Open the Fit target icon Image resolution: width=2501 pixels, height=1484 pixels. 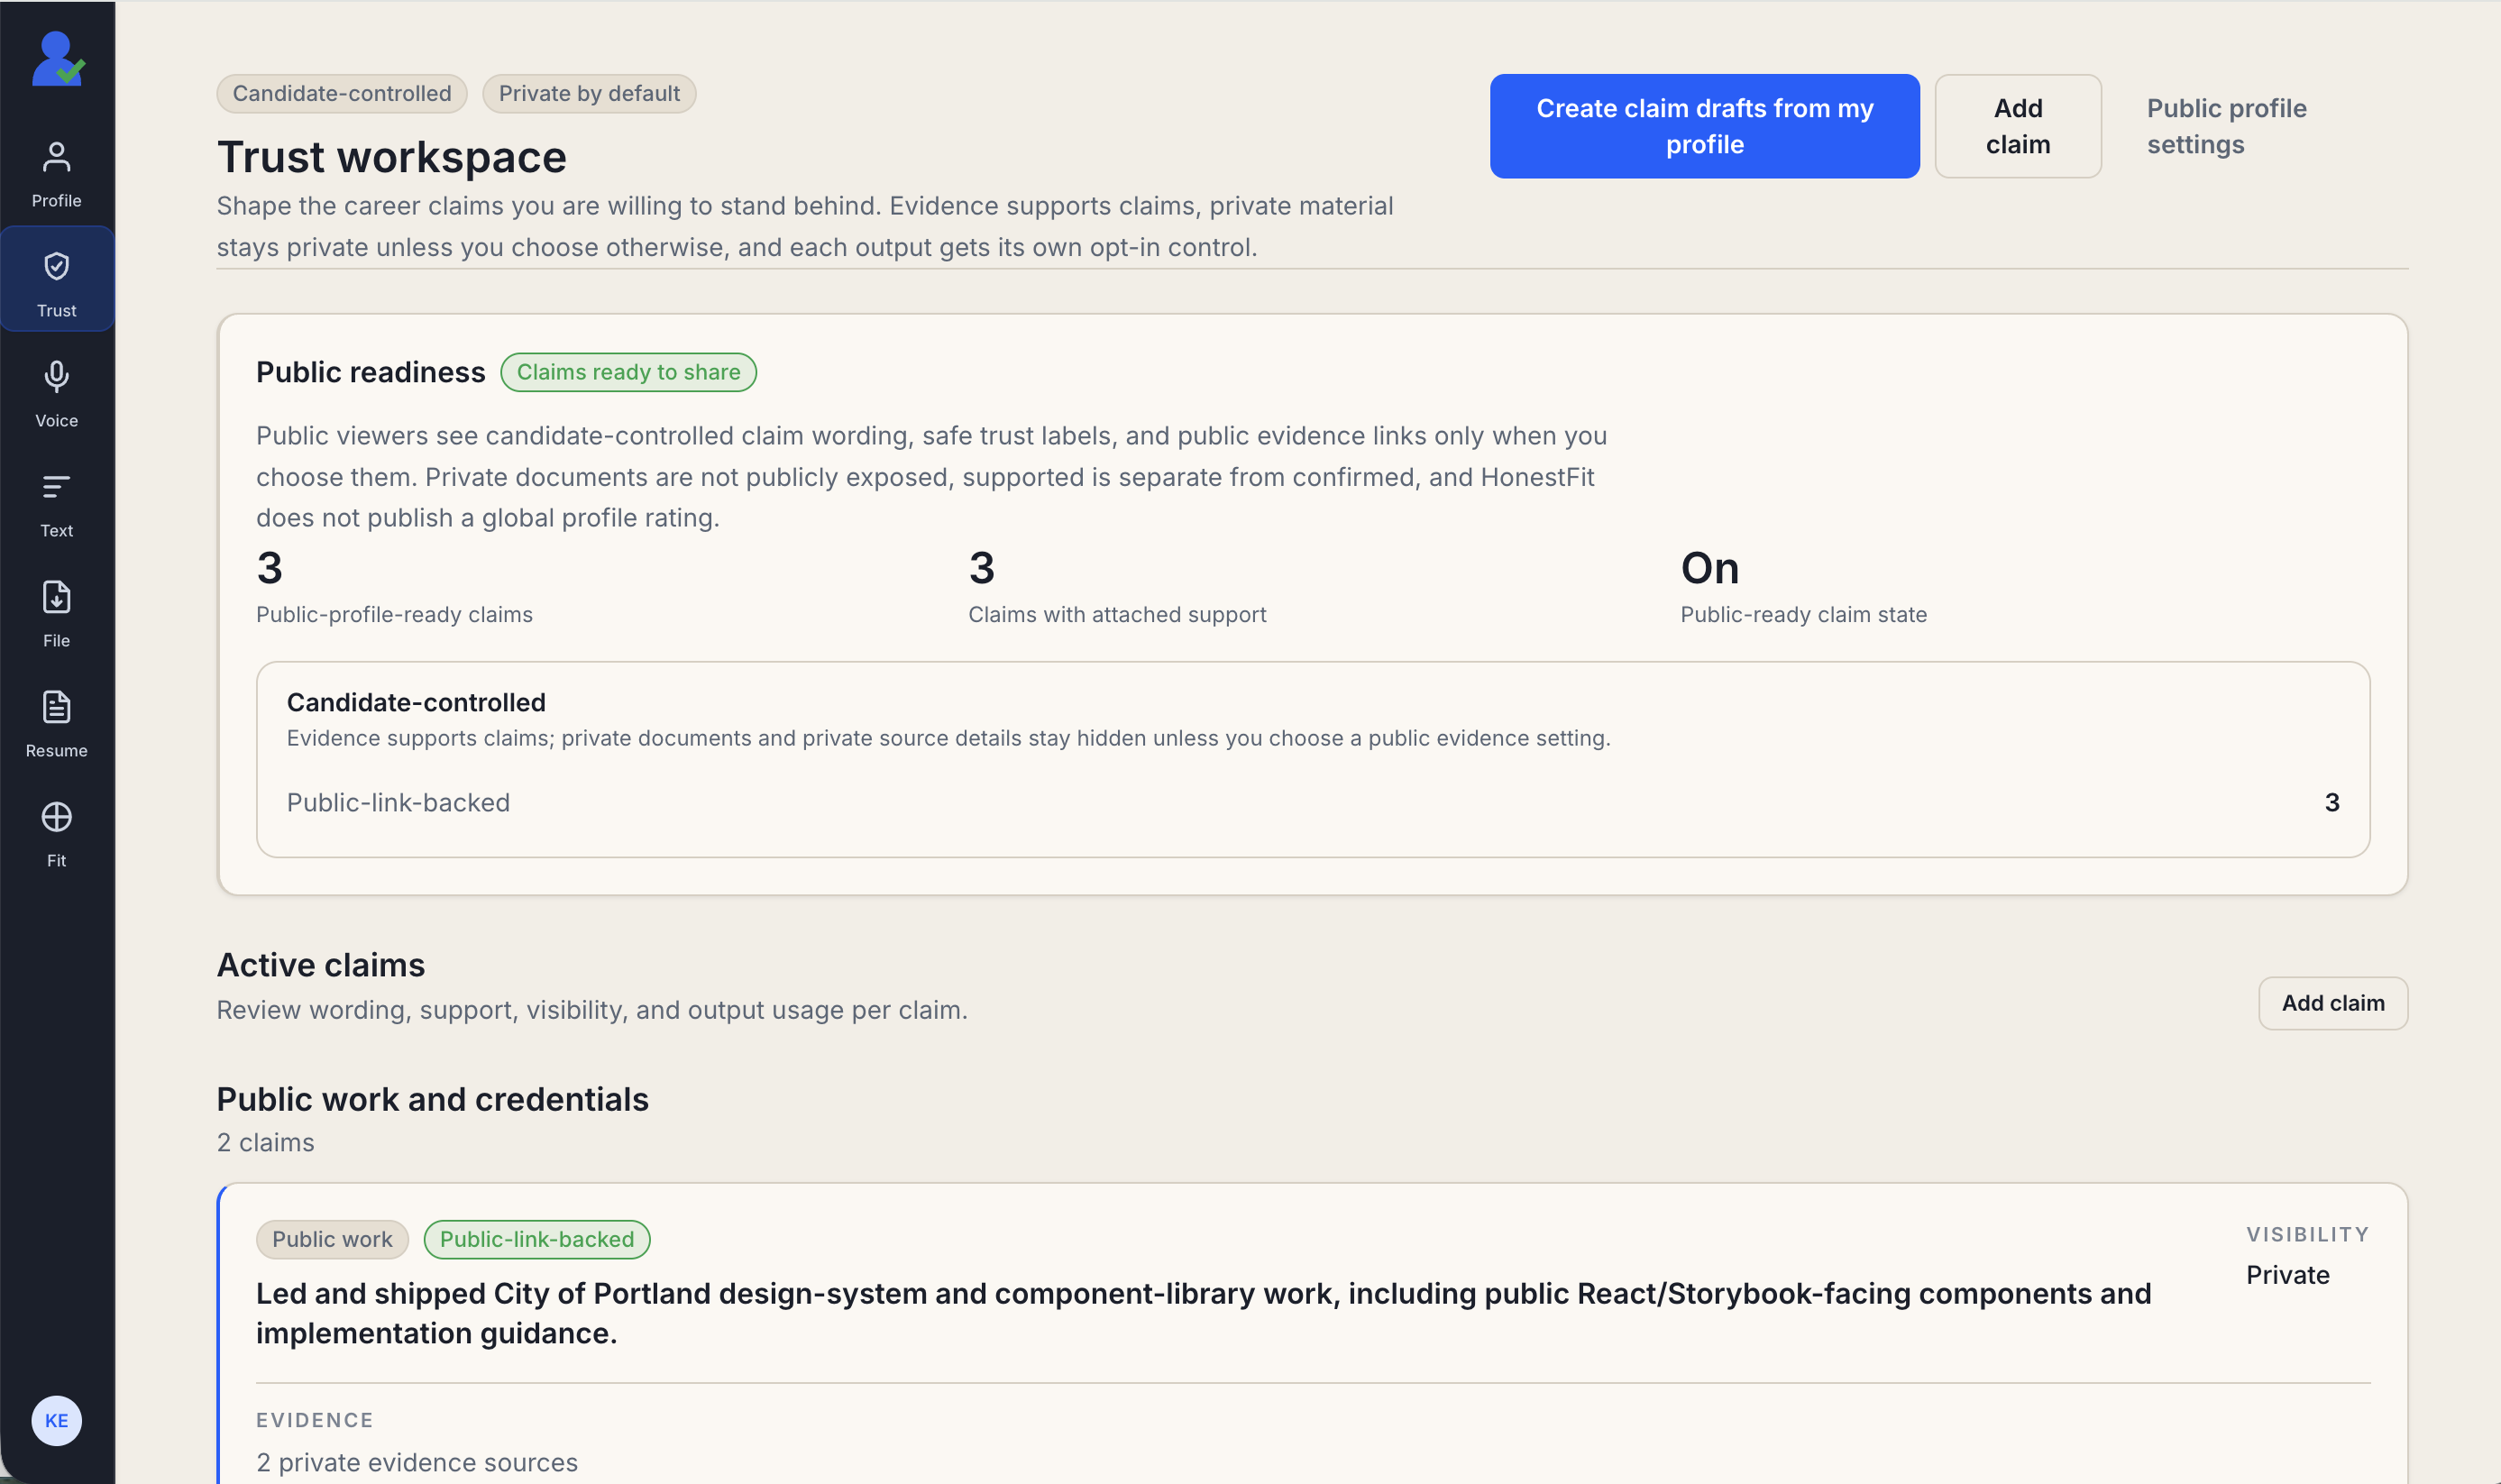tap(56, 817)
